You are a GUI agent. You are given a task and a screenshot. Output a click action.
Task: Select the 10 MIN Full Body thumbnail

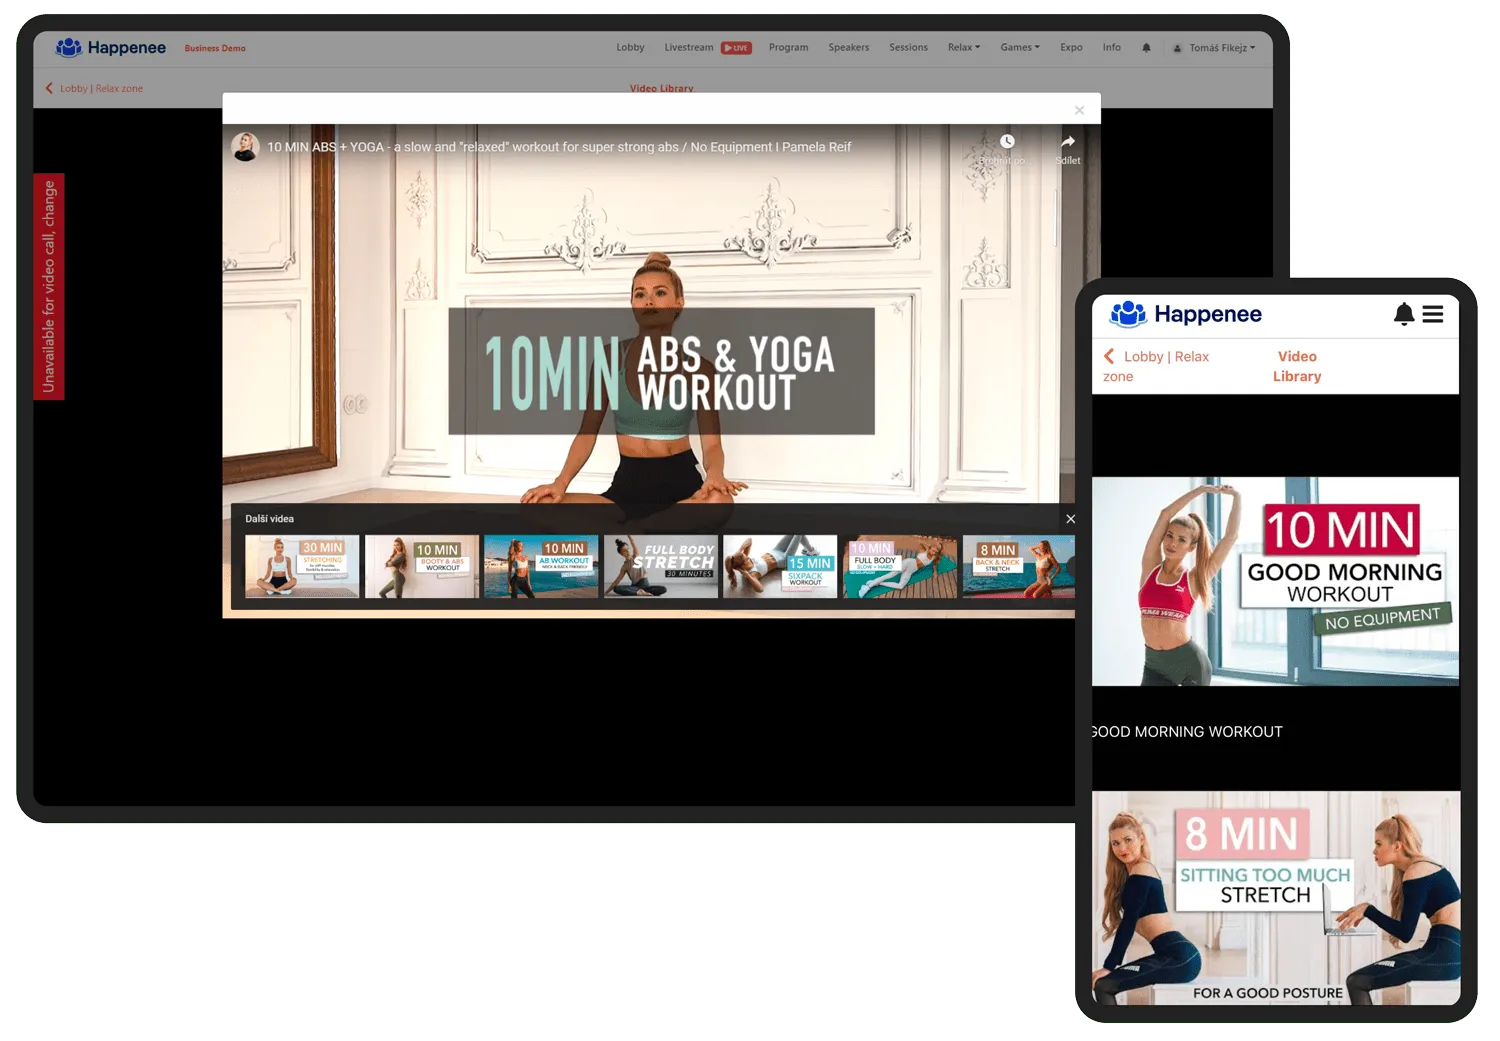[x=900, y=566]
